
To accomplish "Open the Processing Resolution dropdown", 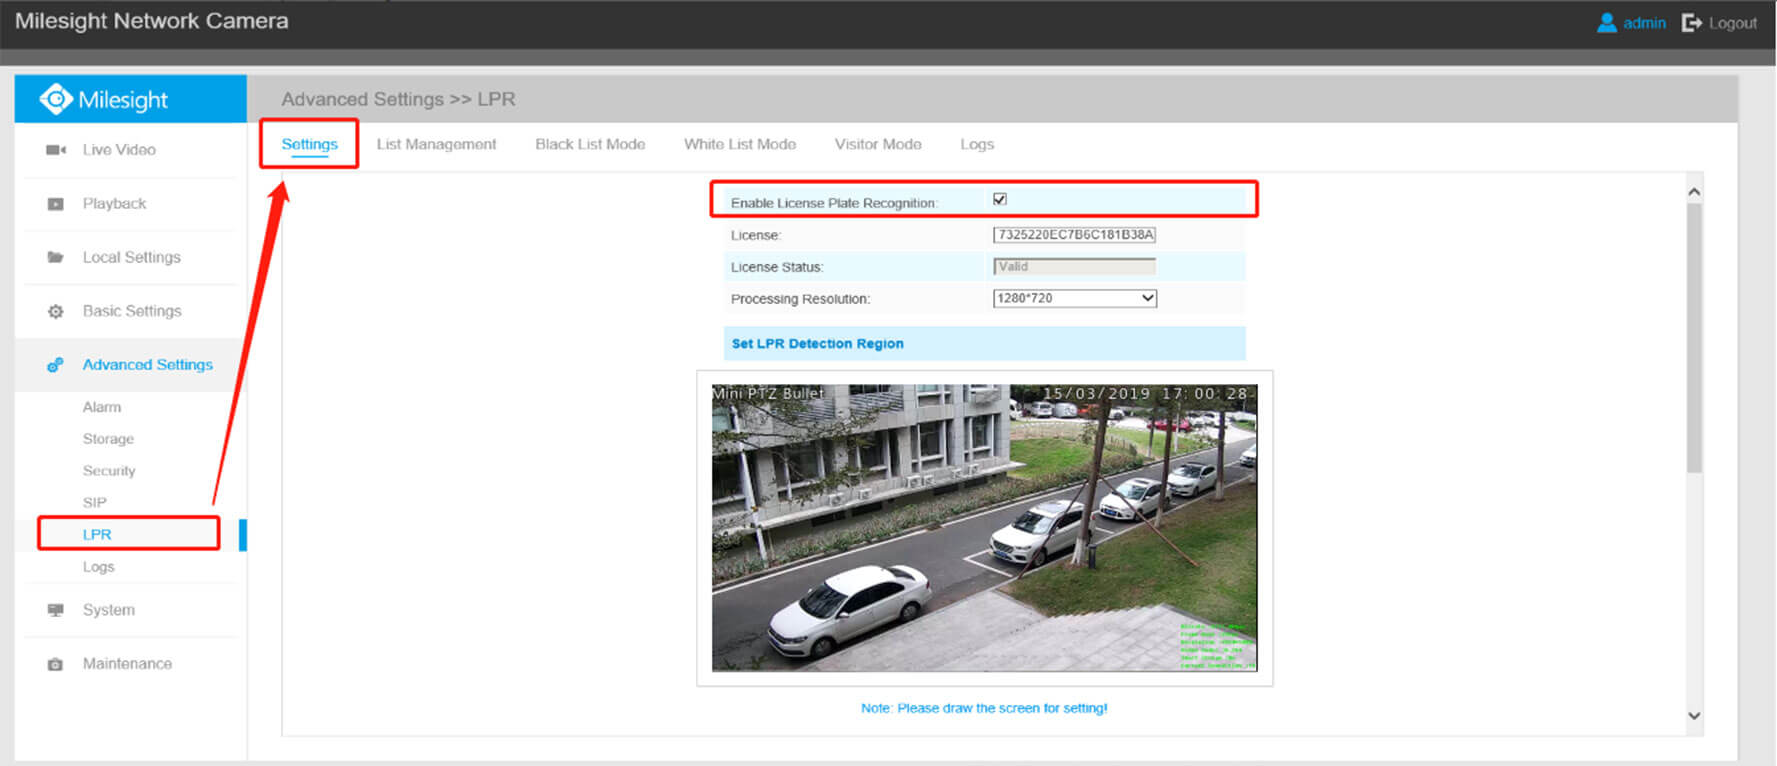I will tap(1075, 298).
